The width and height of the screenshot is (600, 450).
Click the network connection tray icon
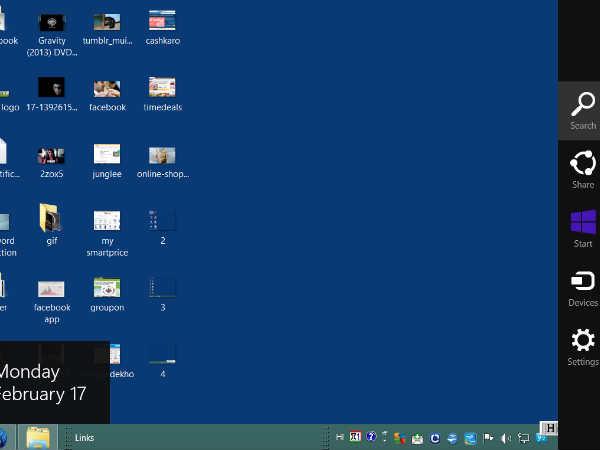click(523, 438)
